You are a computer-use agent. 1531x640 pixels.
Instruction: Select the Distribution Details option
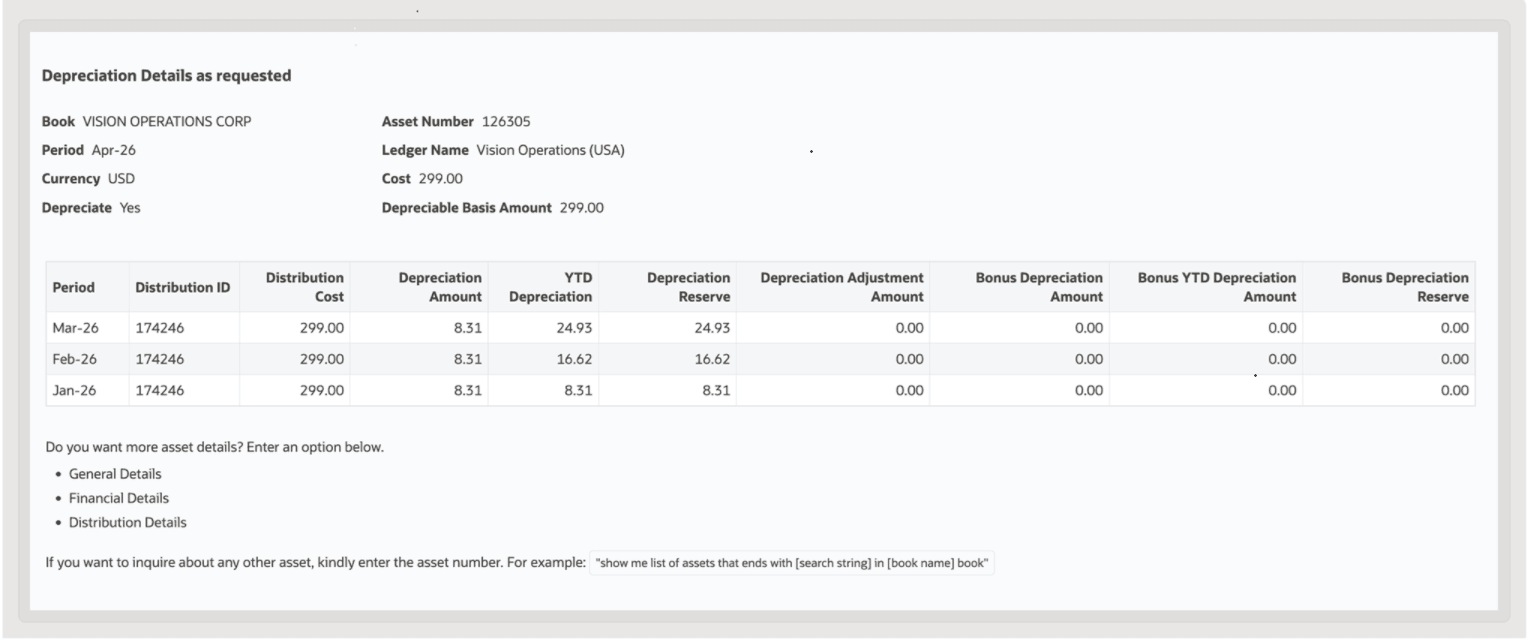pos(127,522)
